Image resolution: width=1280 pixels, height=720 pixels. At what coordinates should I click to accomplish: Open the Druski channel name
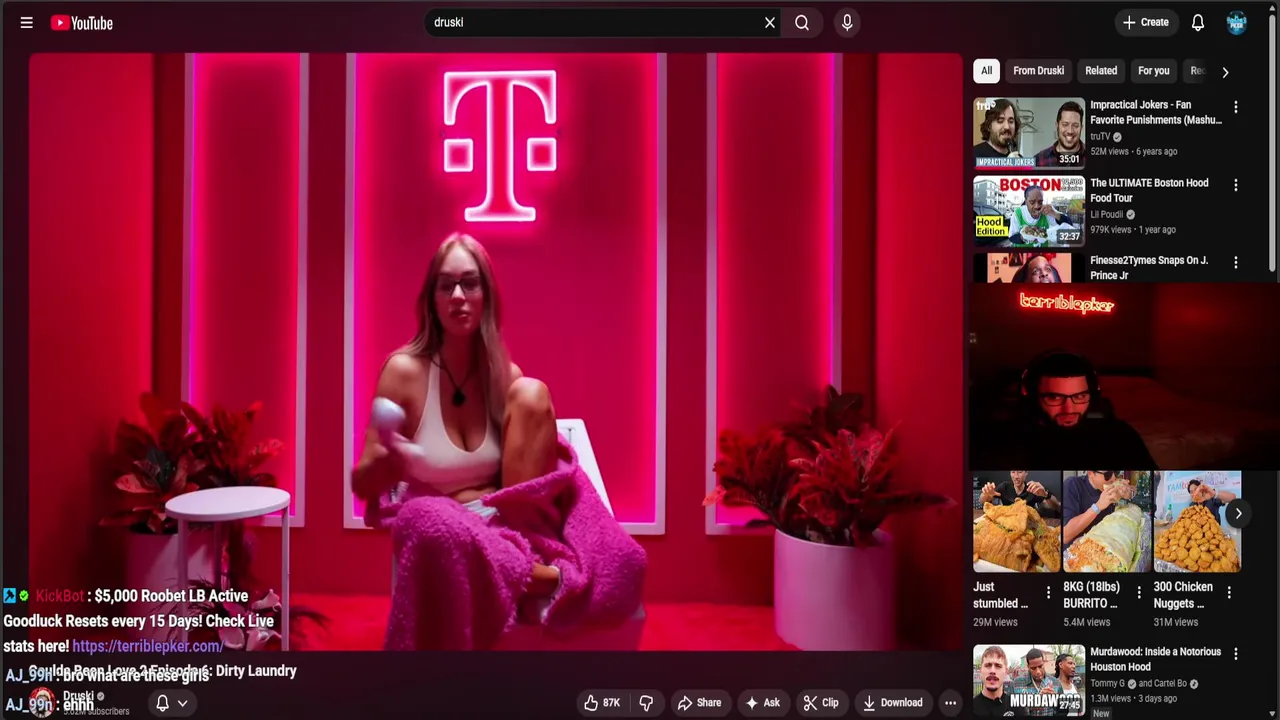point(78,696)
